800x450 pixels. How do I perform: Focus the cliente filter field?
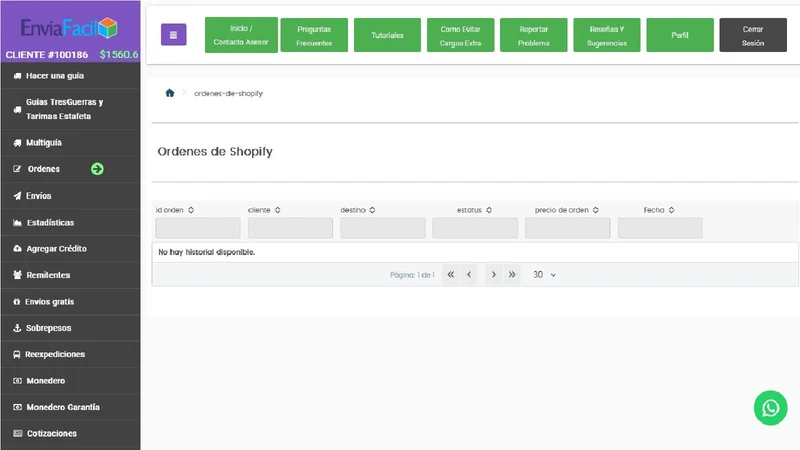click(x=290, y=228)
